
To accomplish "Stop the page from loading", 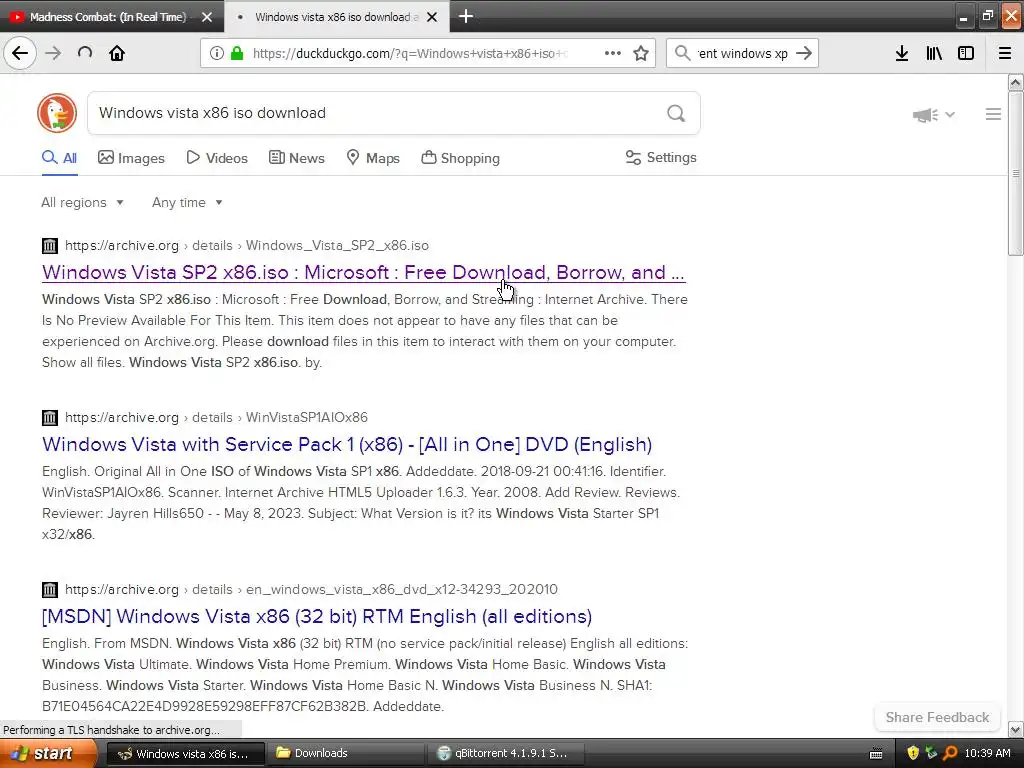I will coord(85,53).
